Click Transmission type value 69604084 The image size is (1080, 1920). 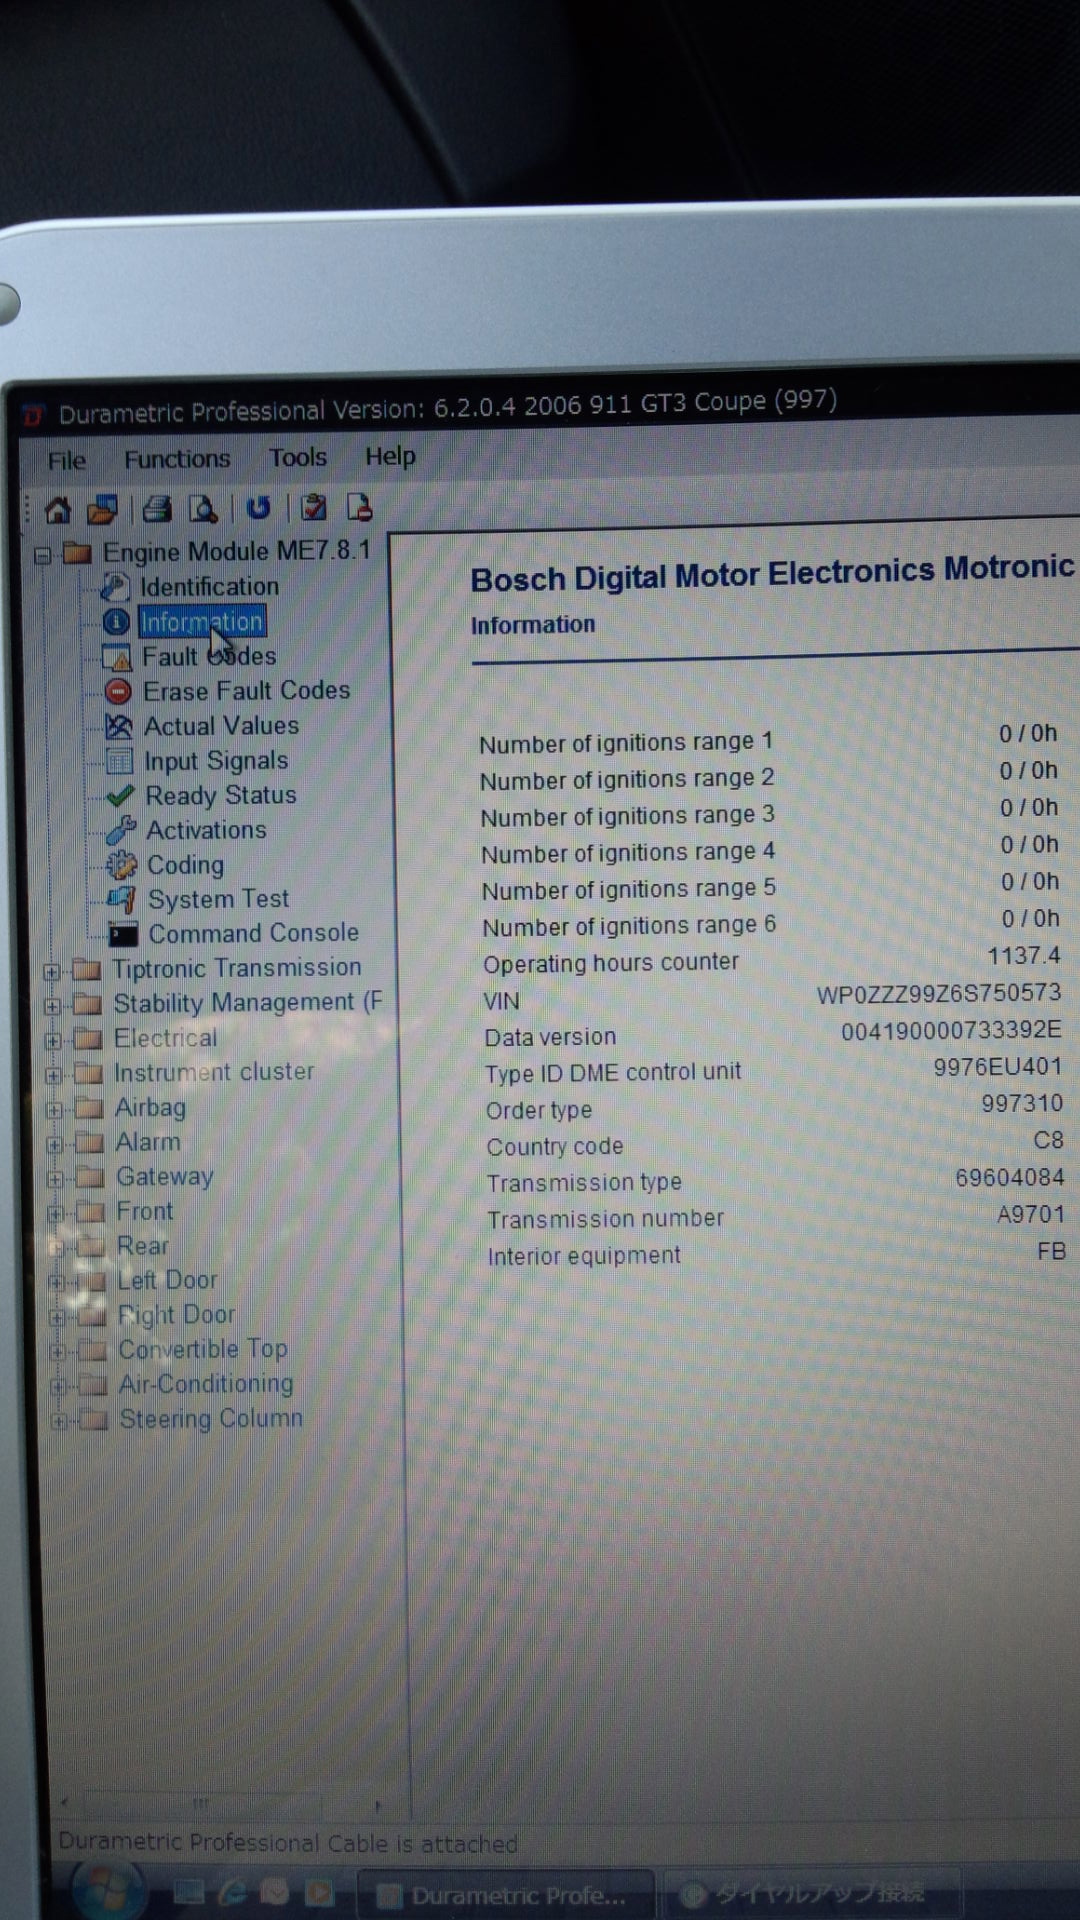1009,1178
